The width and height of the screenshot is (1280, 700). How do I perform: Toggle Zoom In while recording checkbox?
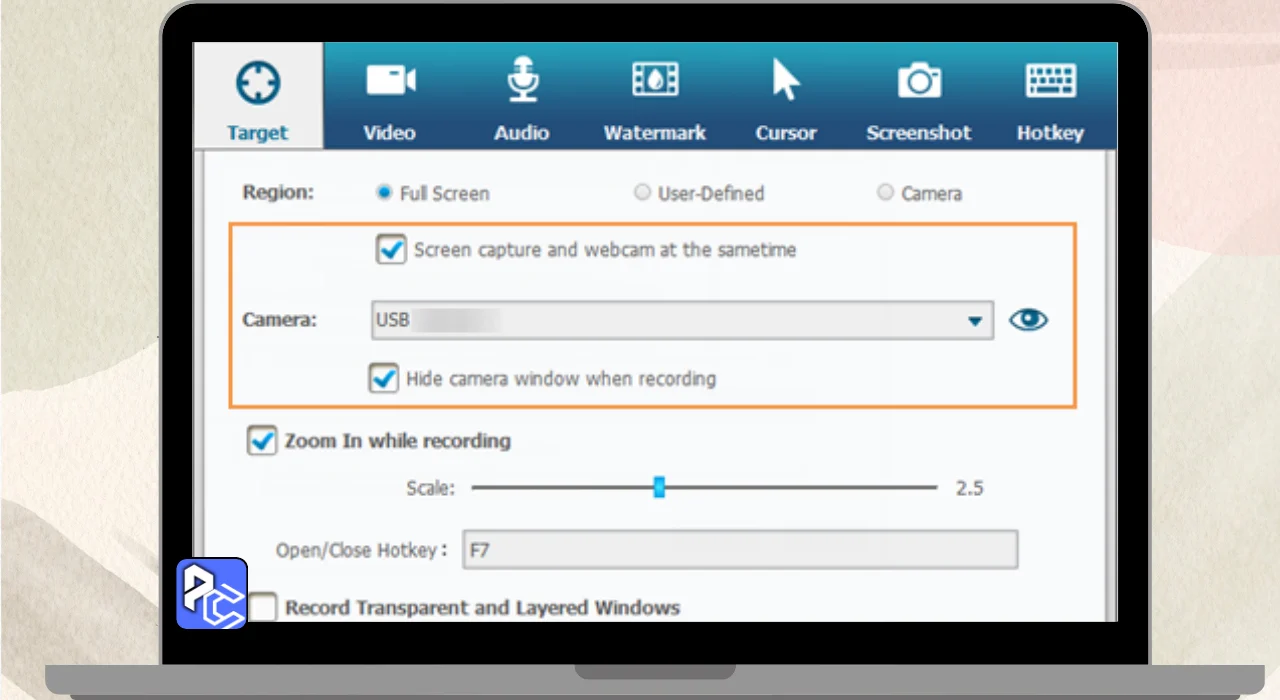[262, 441]
